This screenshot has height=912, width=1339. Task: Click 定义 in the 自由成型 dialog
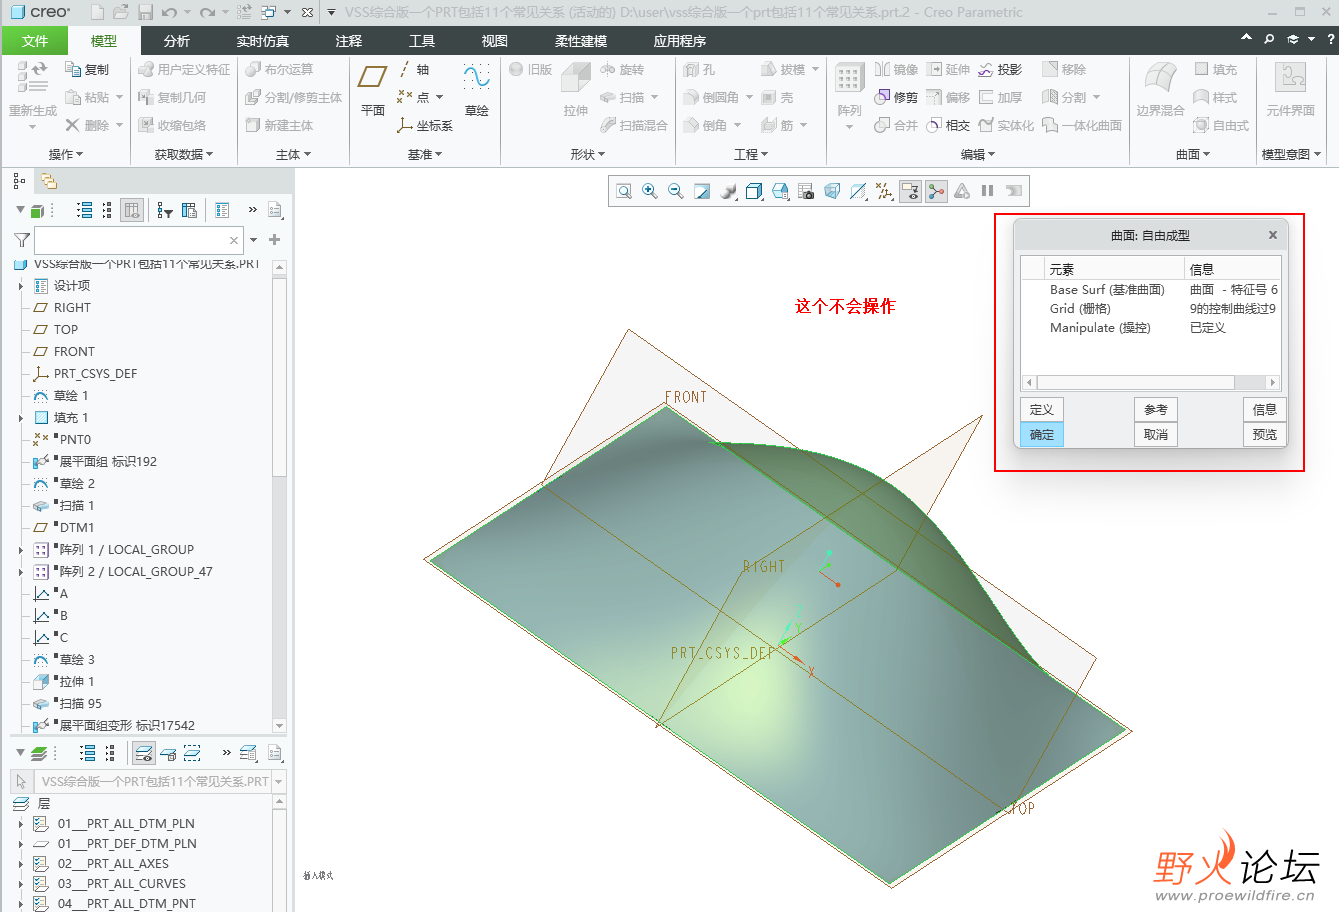click(1041, 409)
